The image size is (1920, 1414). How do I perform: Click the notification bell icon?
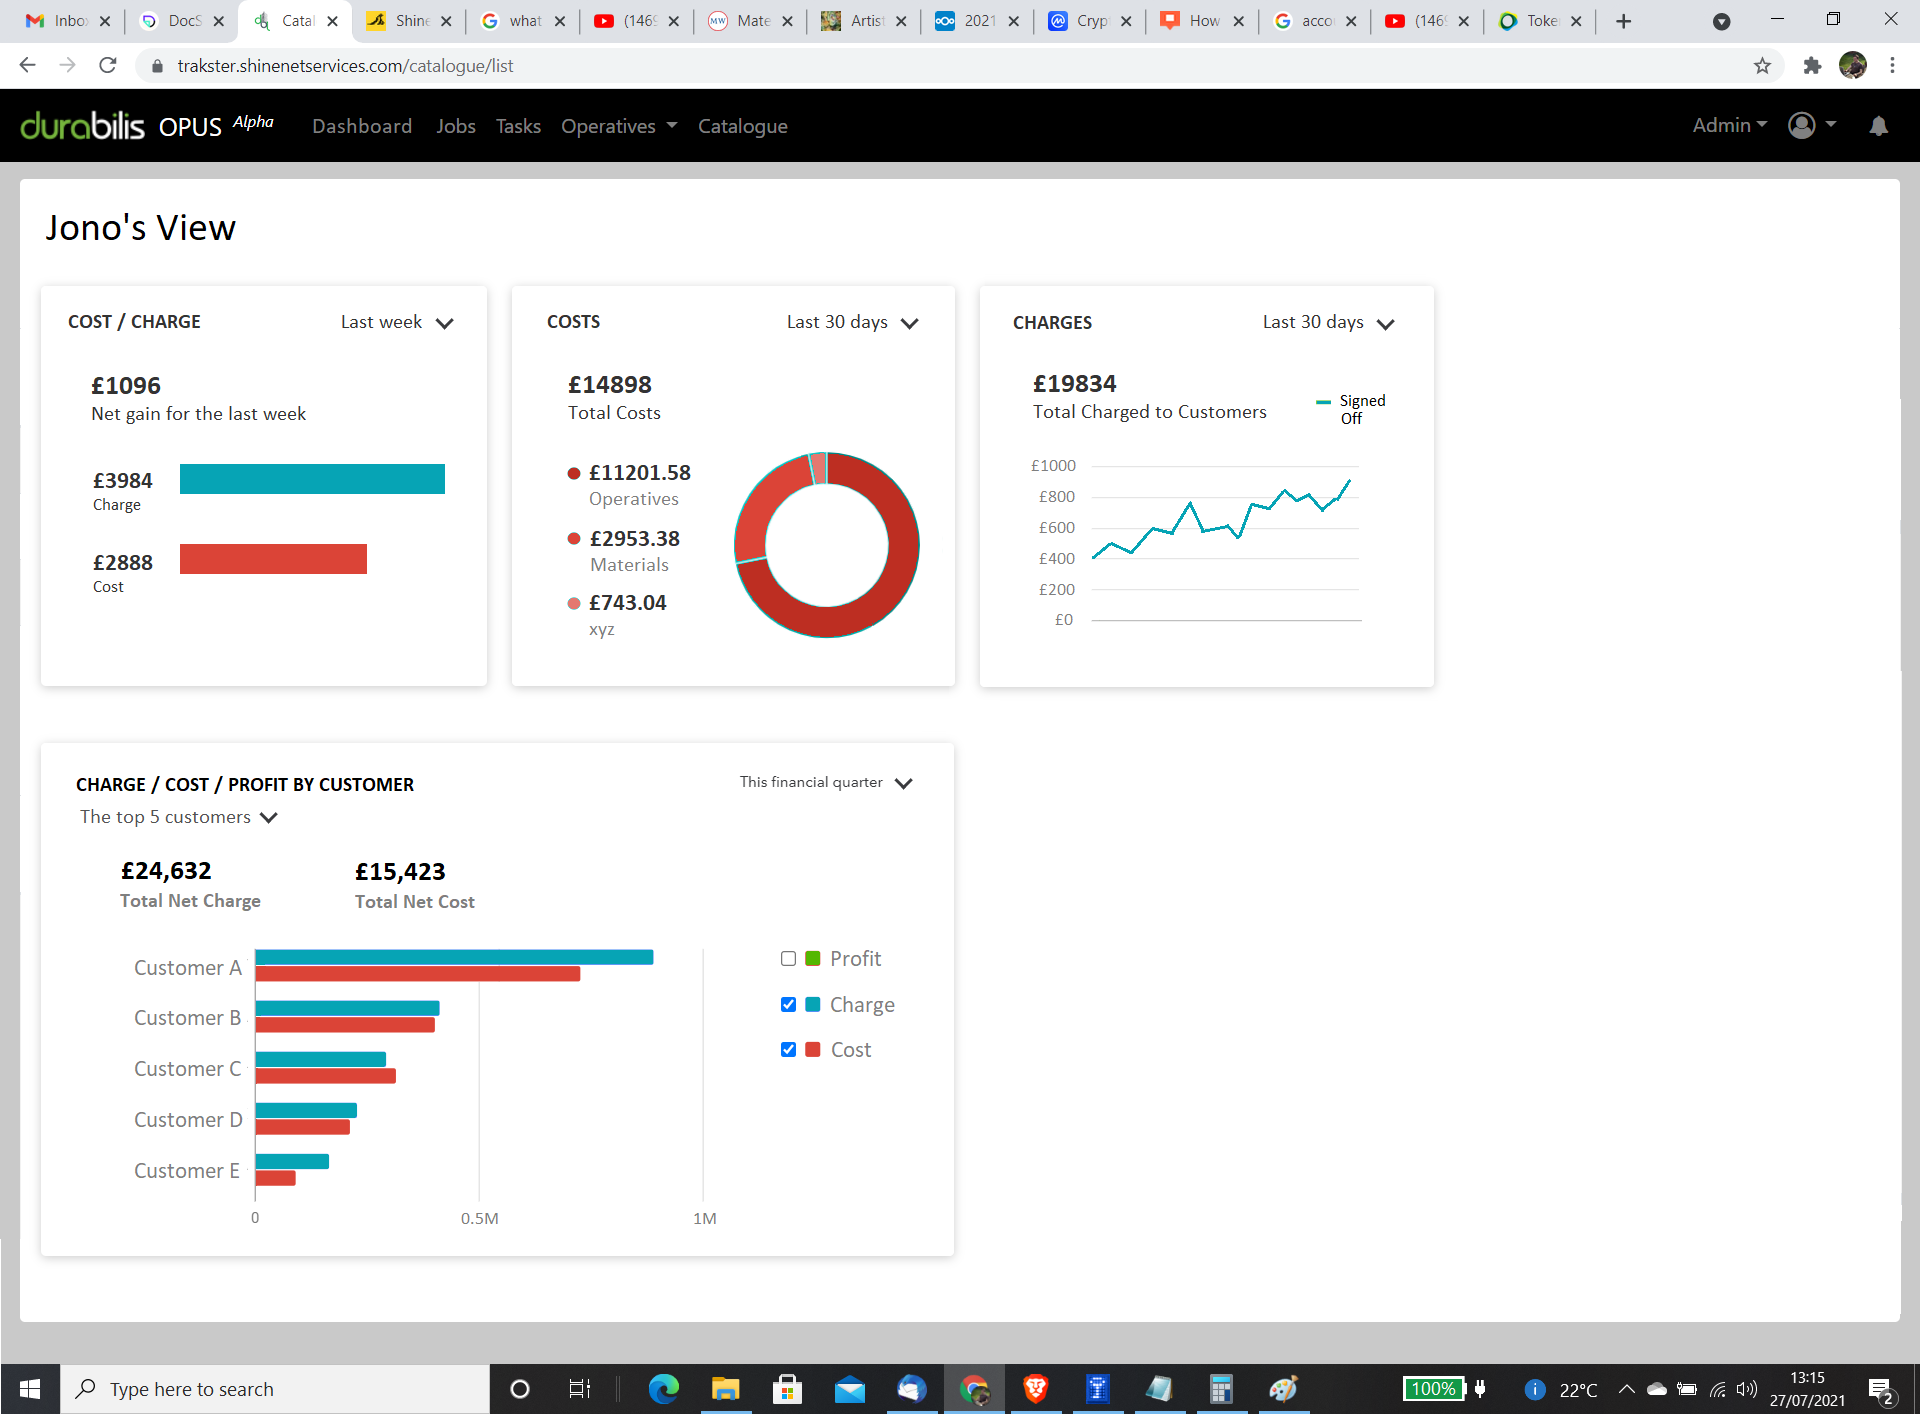click(1878, 126)
